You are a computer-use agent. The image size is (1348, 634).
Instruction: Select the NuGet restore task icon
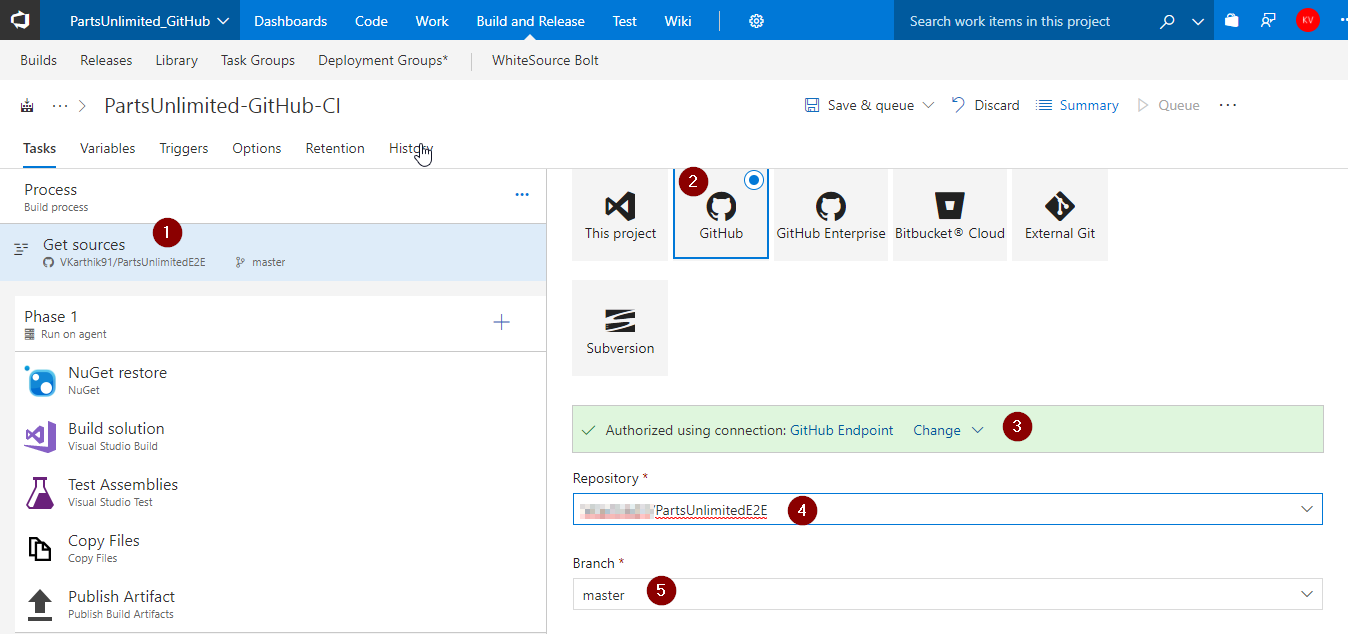(41, 381)
